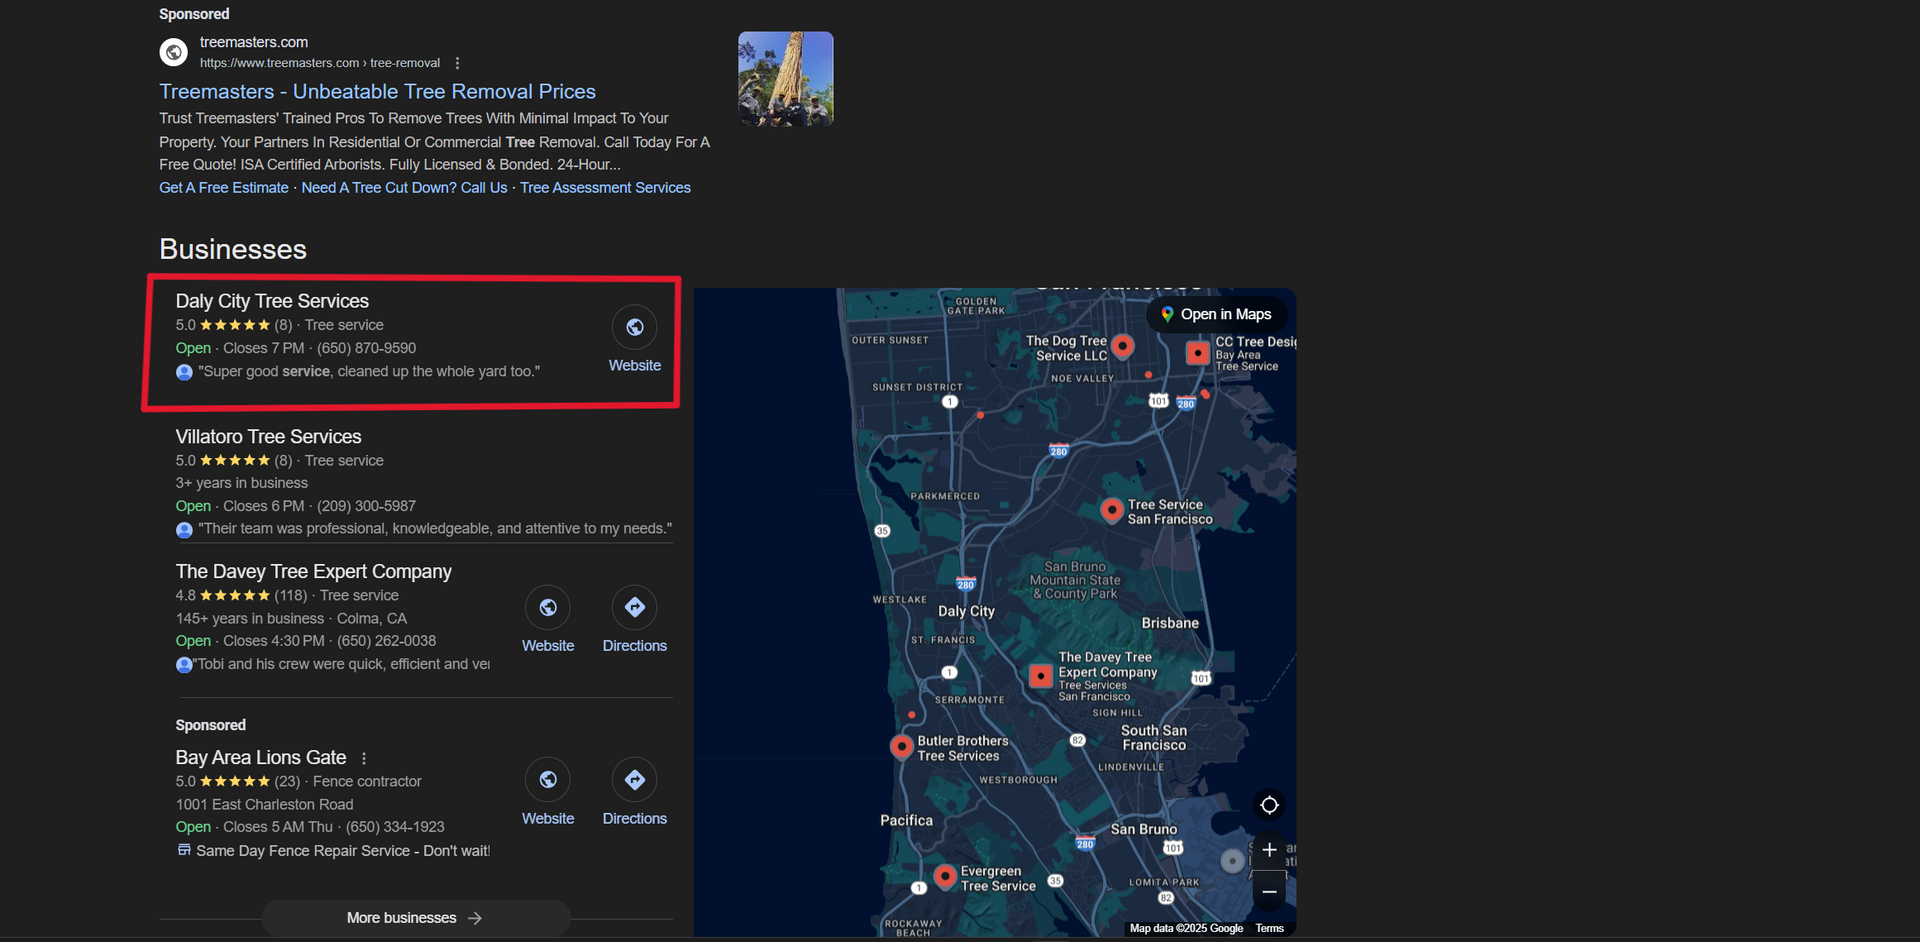The image size is (1920, 942).
Task: Open the map Terms link
Action: pyautogui.click(x=1270, y=929)
